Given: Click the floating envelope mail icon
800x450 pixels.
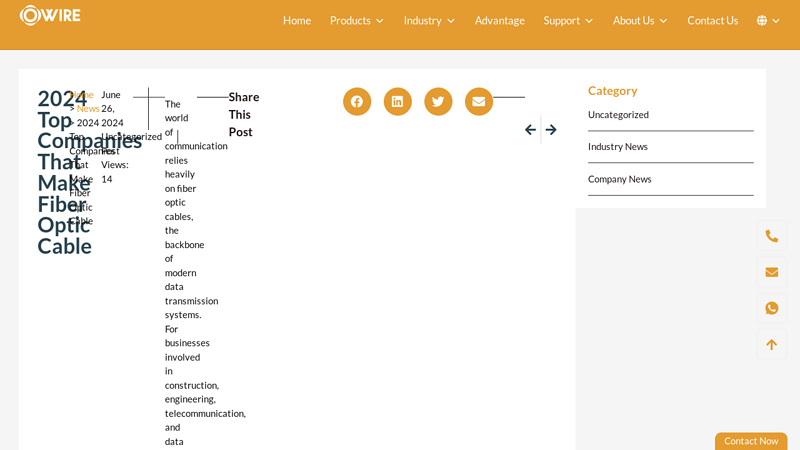Looking at the screenshot, I should [x=771, y=272].
